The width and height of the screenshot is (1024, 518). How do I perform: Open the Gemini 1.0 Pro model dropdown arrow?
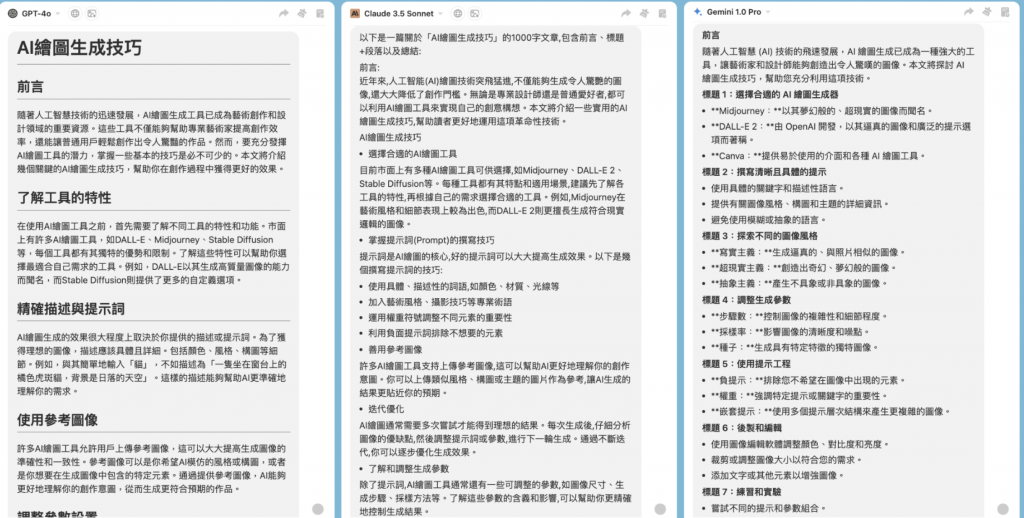tap(768, 12)
